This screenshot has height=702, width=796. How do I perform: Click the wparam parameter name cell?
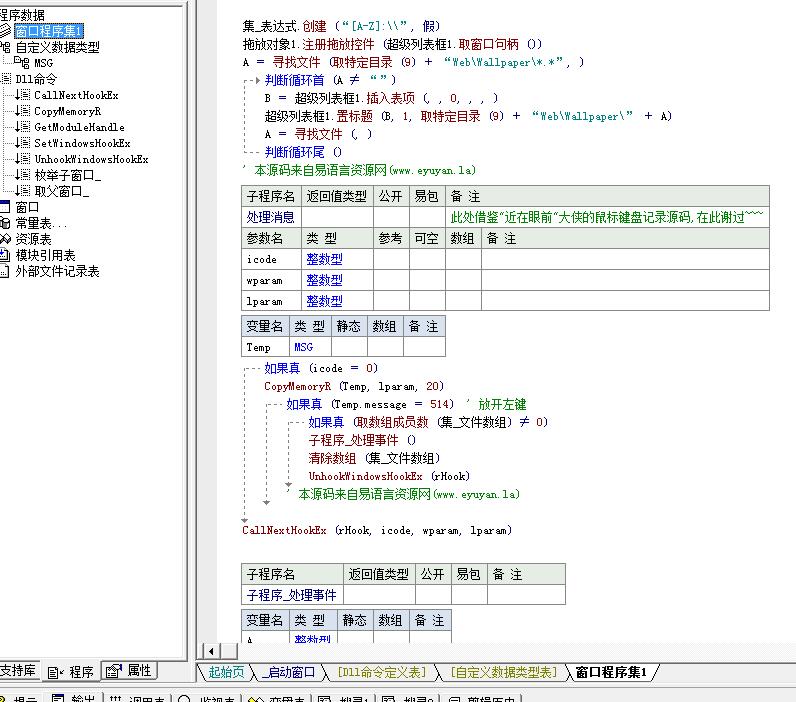271,280
